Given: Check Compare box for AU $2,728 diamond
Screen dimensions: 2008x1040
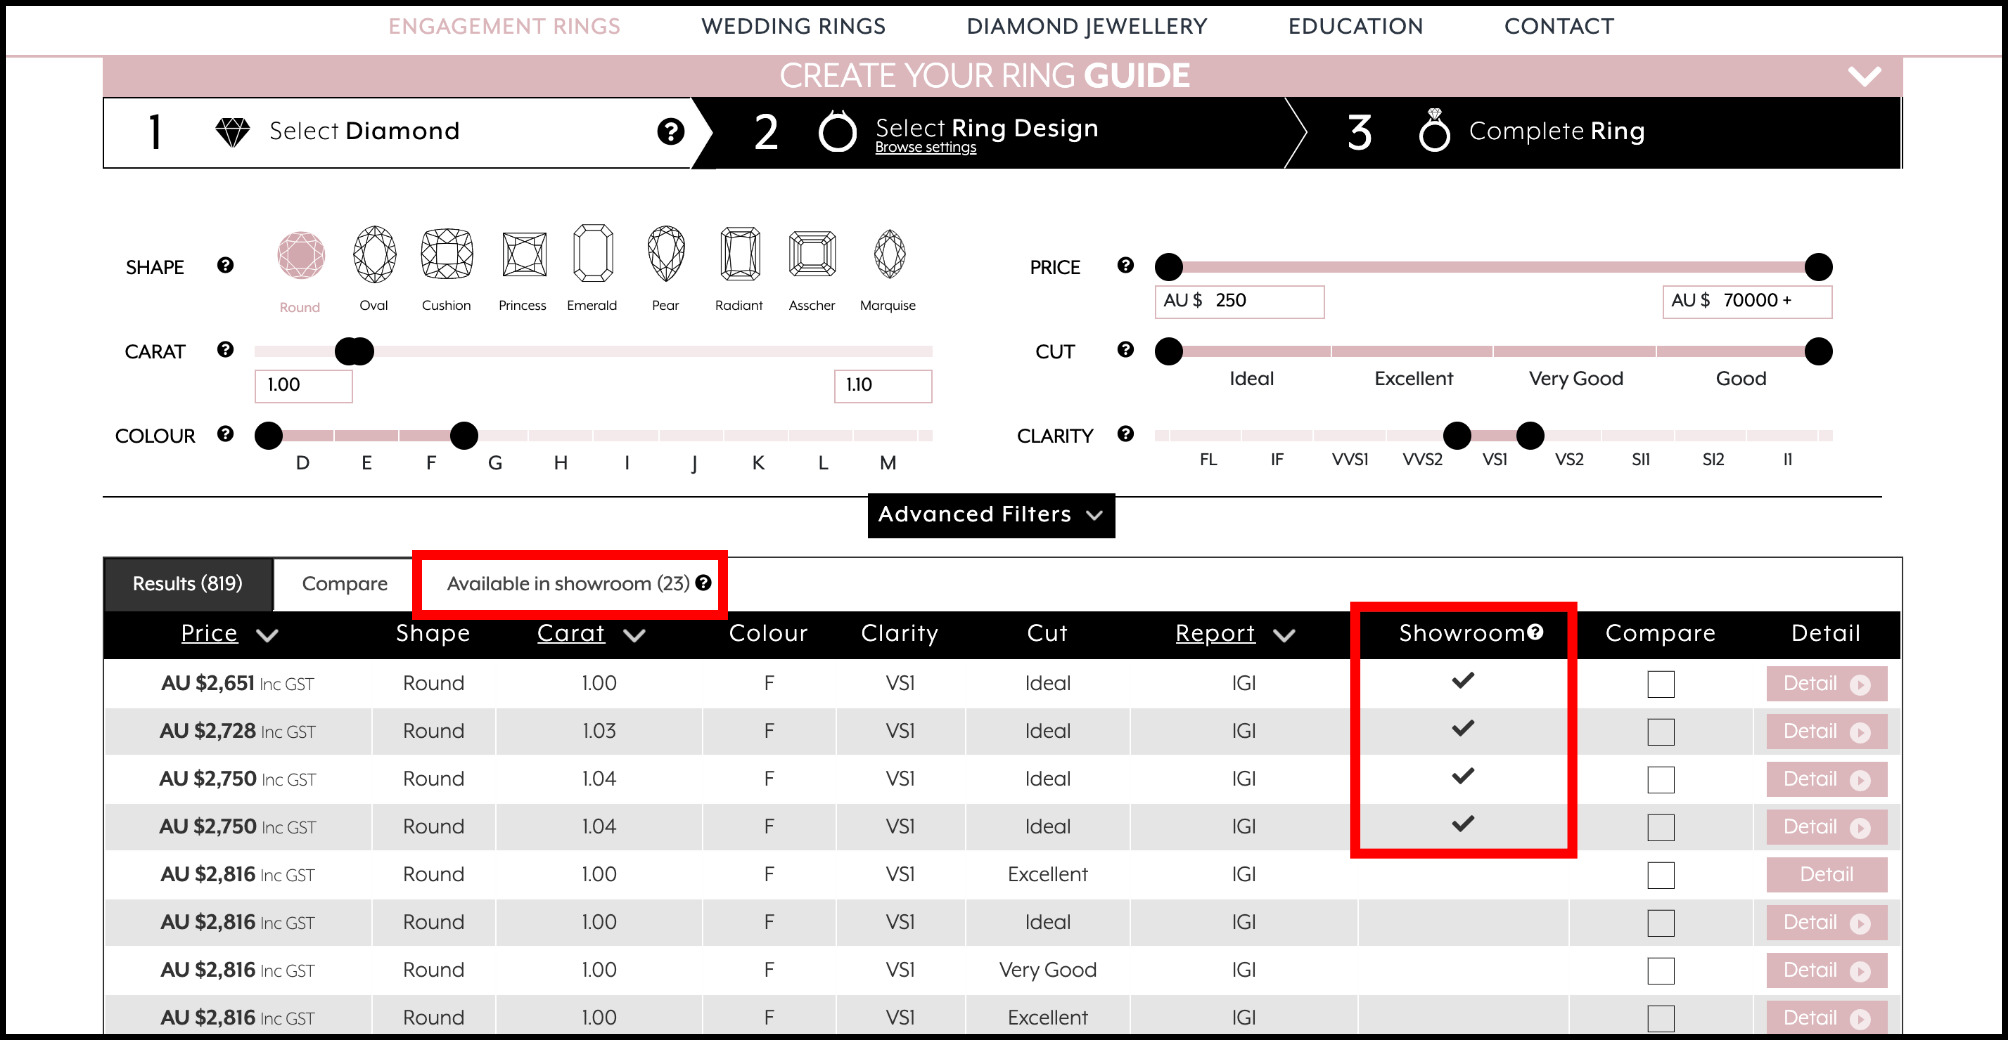Looking at the screenshot, I should point(1660,732).
